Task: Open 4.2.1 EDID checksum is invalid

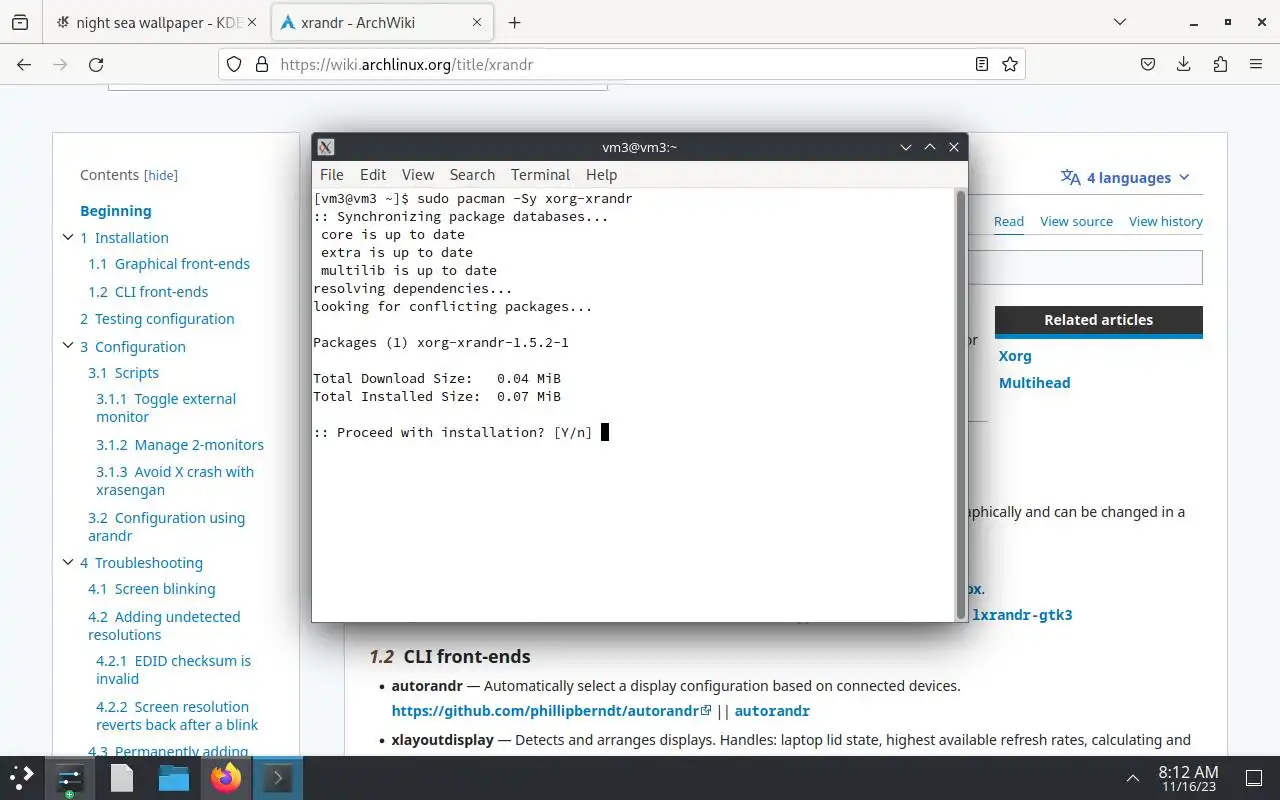Action: [x=173, y=670]
